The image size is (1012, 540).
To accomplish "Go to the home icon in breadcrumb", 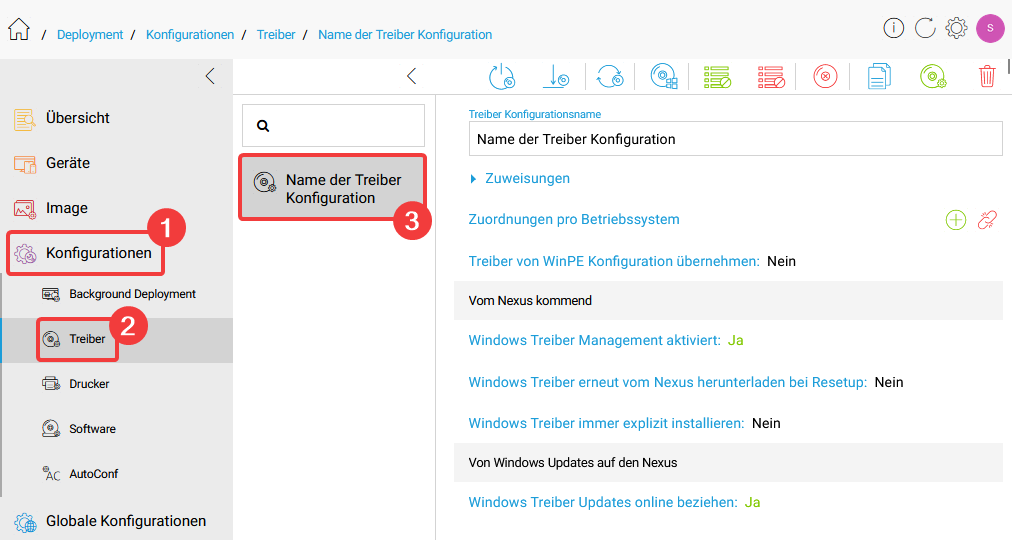I will point(19,29).
